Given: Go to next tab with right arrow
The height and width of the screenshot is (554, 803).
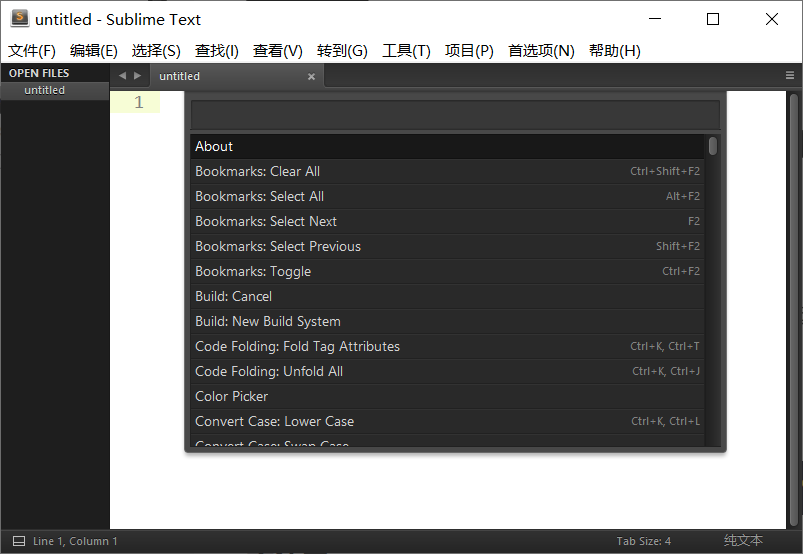Looking at the screenshot, I should (x=137, y=76).
